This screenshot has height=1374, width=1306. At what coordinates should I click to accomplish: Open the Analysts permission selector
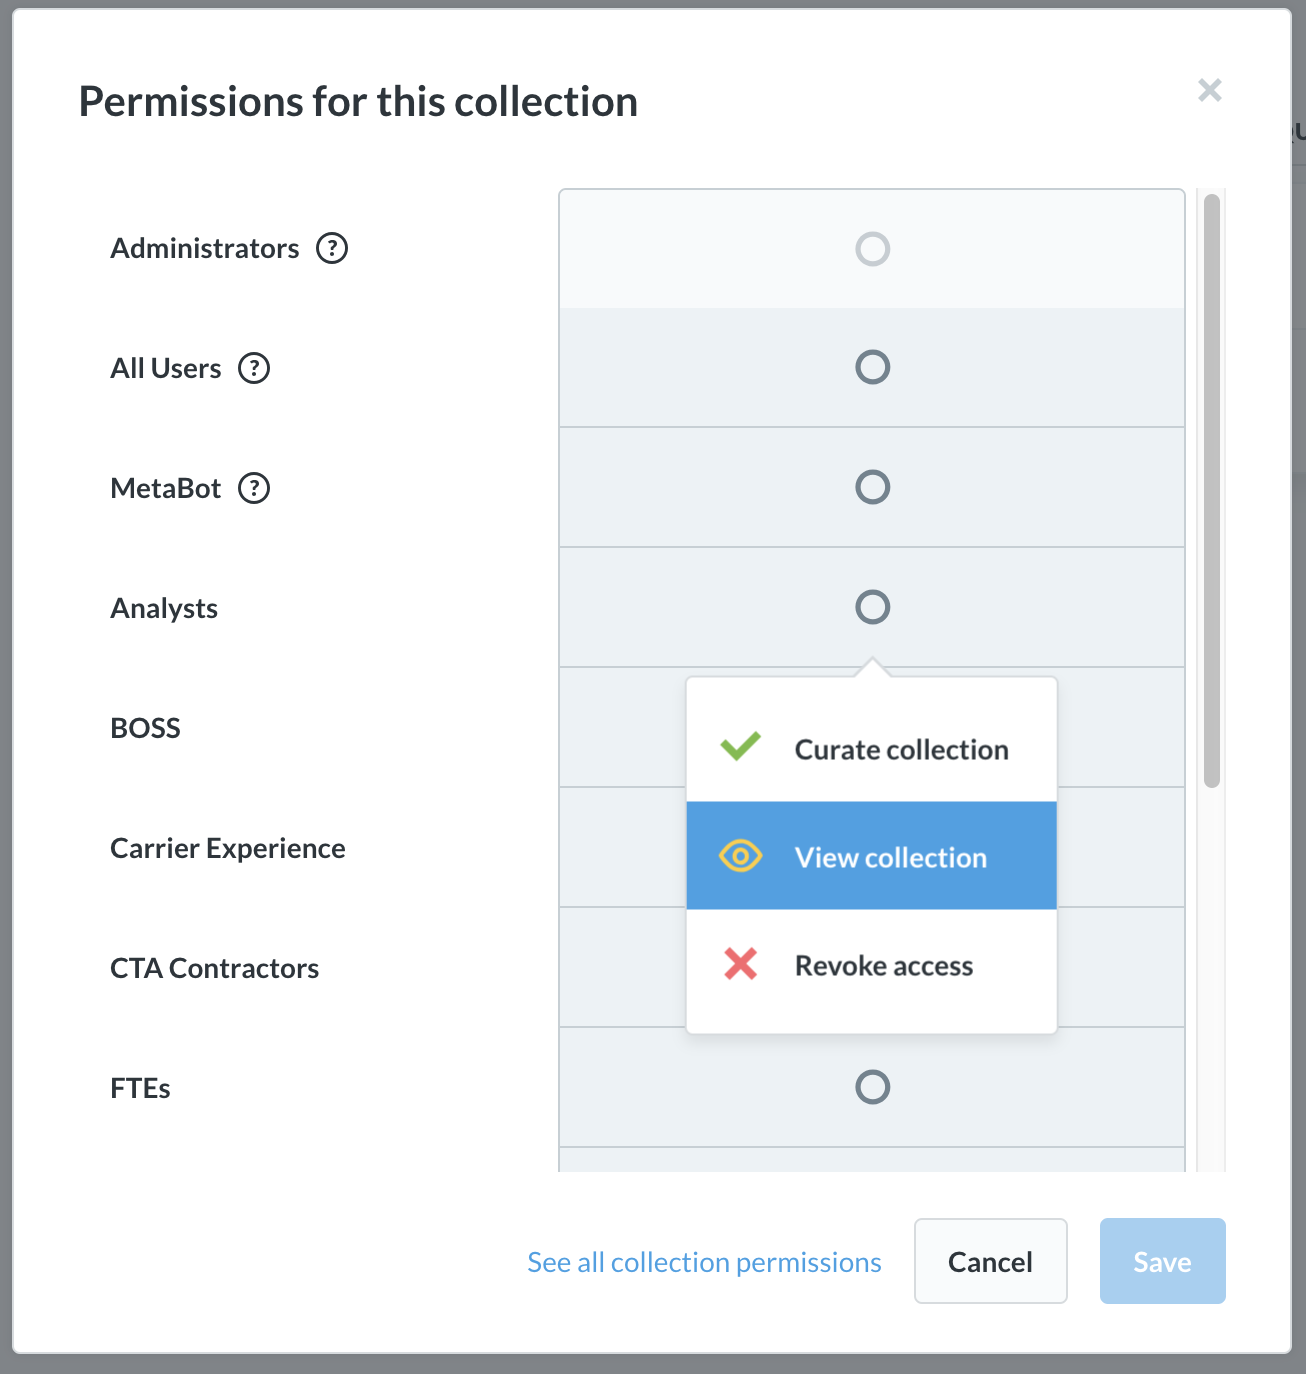tap(872, 607)
